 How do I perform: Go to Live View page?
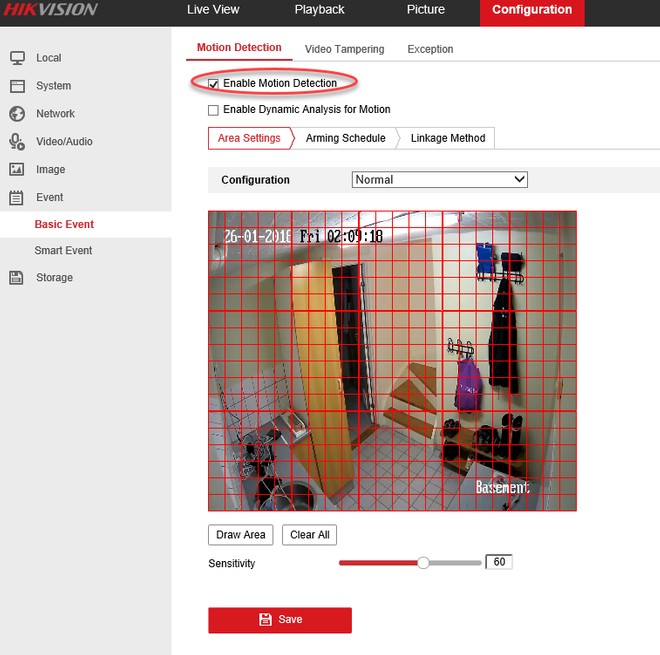[x=213, y=10]
